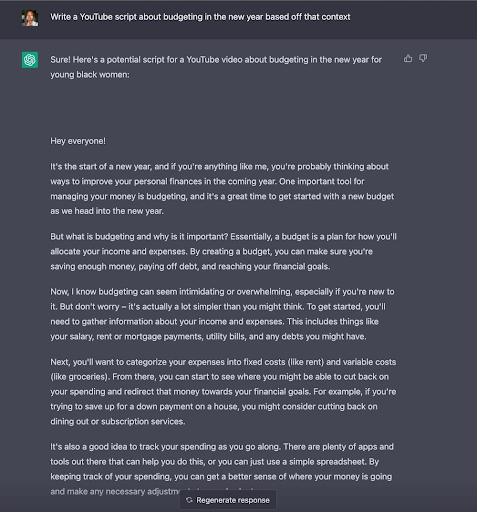The height and width of the screenshot is (512, 477).
Task: Click paragraph starting "Now, I know budgeting"
Action: coord(222,314)
